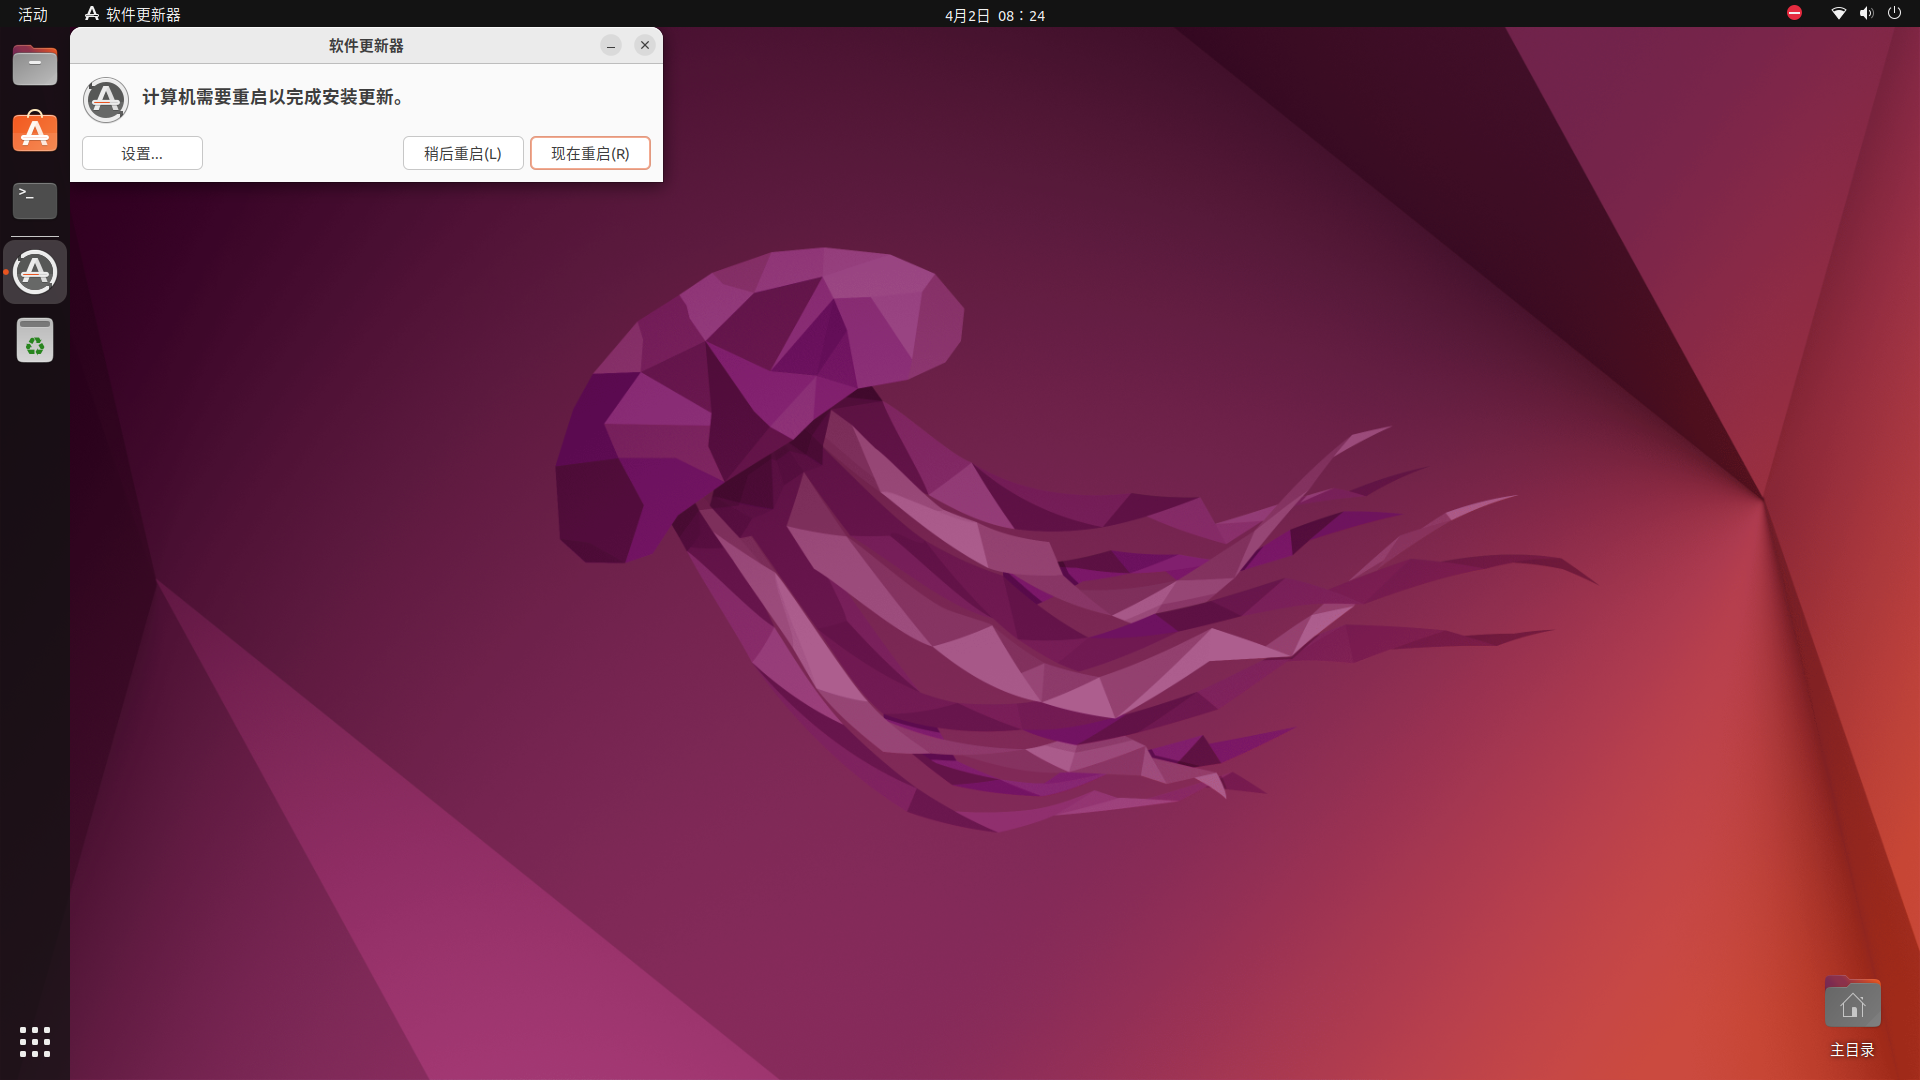Viewport: 1920px width, 1080px height.
Task: Open power menu in top bar
Action: click(x=1894, y=13)
